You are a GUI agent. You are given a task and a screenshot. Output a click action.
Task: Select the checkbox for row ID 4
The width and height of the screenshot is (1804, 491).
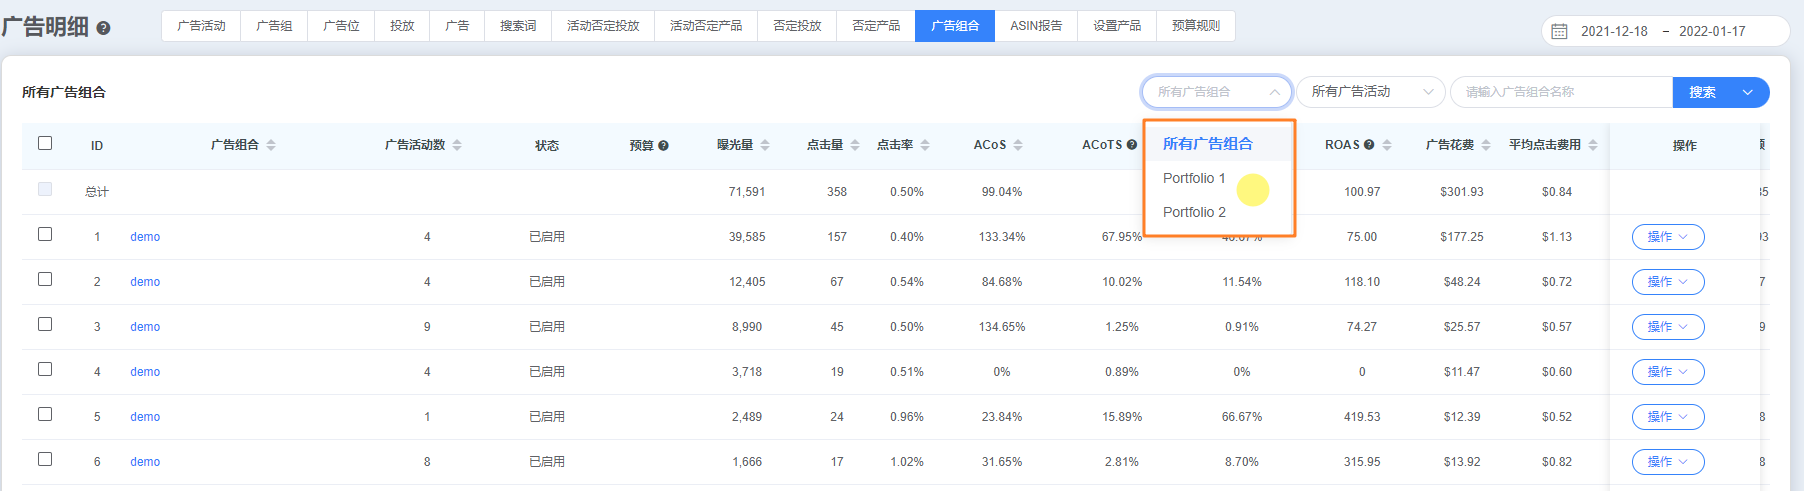coord(45,369)
